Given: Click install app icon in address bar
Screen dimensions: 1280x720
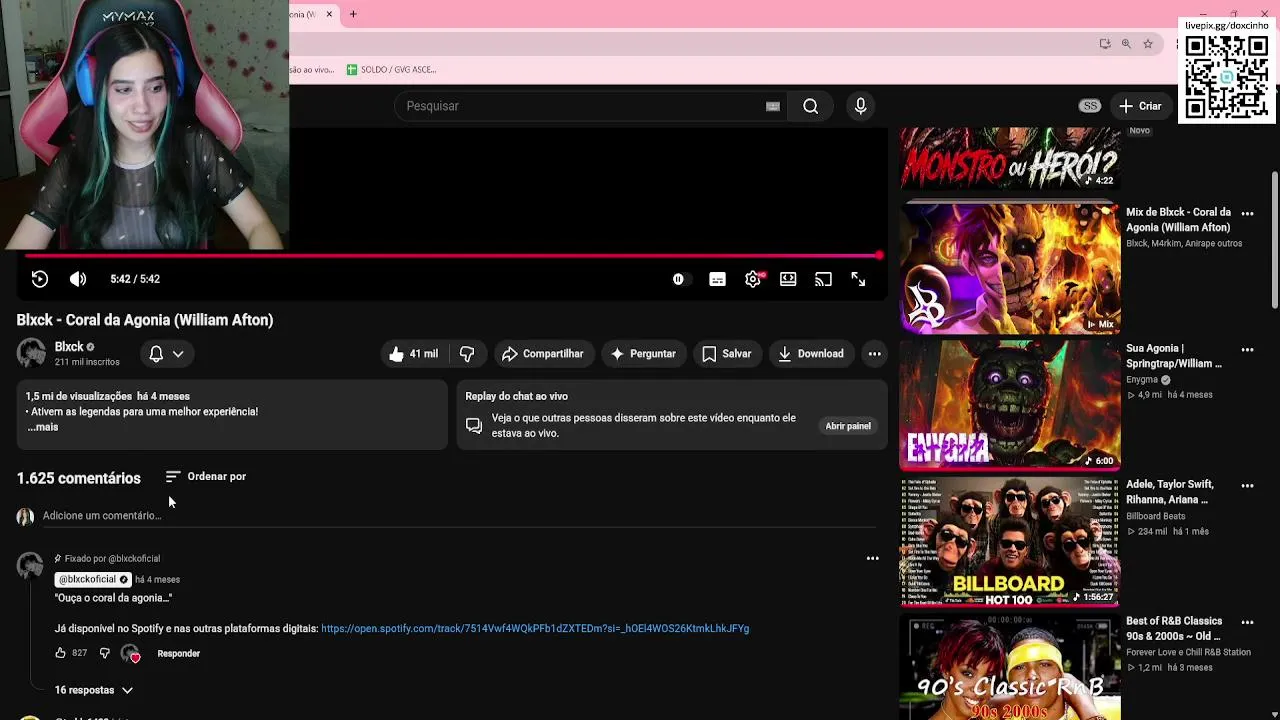Looking at the screenshot, I should (1105, 44).
